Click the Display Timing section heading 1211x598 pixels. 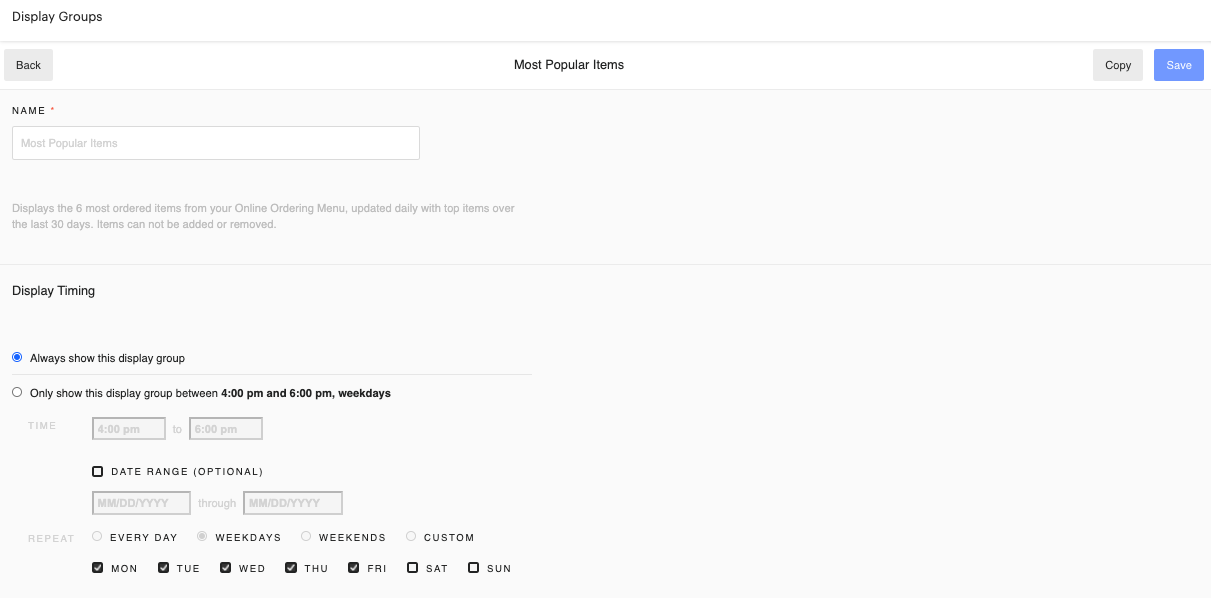[54, 291]
